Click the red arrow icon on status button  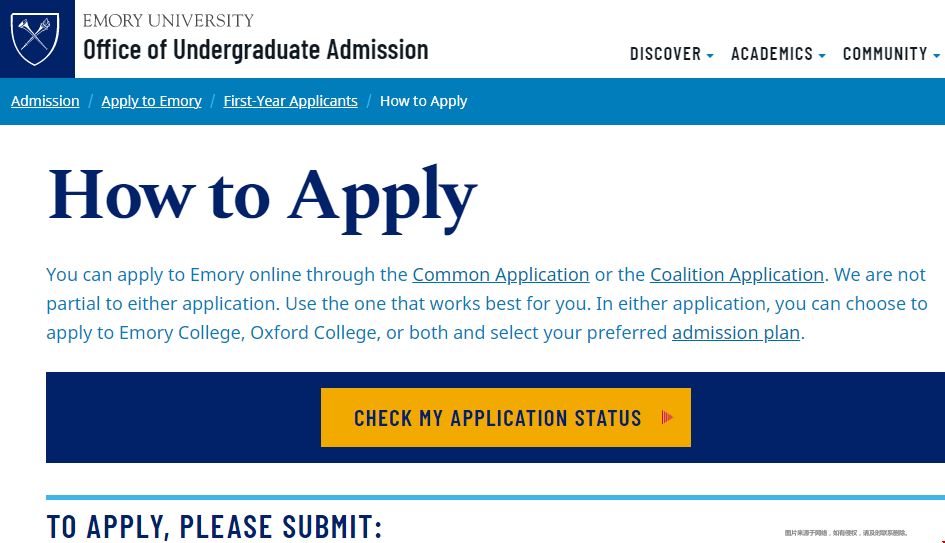(x=667, y=417)
